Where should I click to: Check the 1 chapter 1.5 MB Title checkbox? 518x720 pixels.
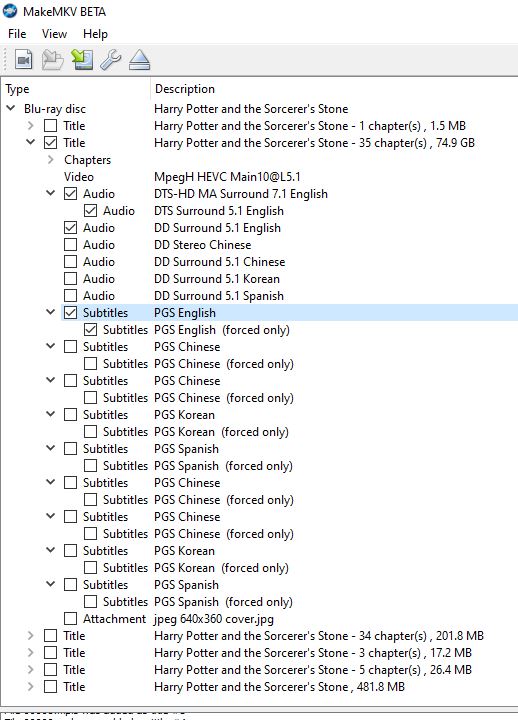coord(51,126)
